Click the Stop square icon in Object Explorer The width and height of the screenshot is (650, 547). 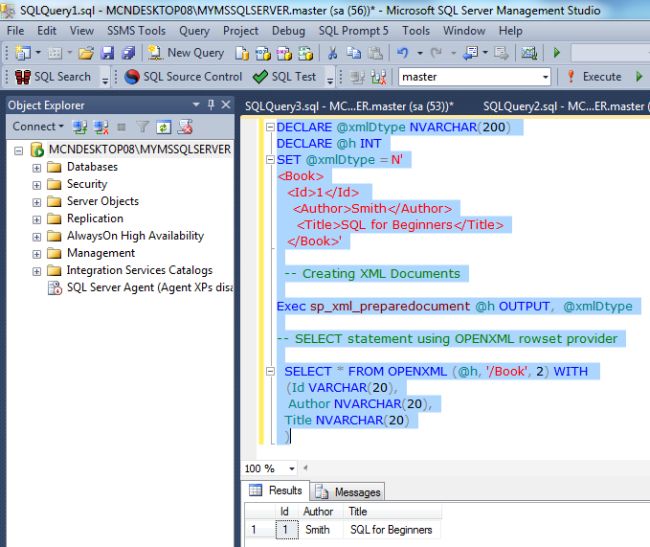(121, 127)
